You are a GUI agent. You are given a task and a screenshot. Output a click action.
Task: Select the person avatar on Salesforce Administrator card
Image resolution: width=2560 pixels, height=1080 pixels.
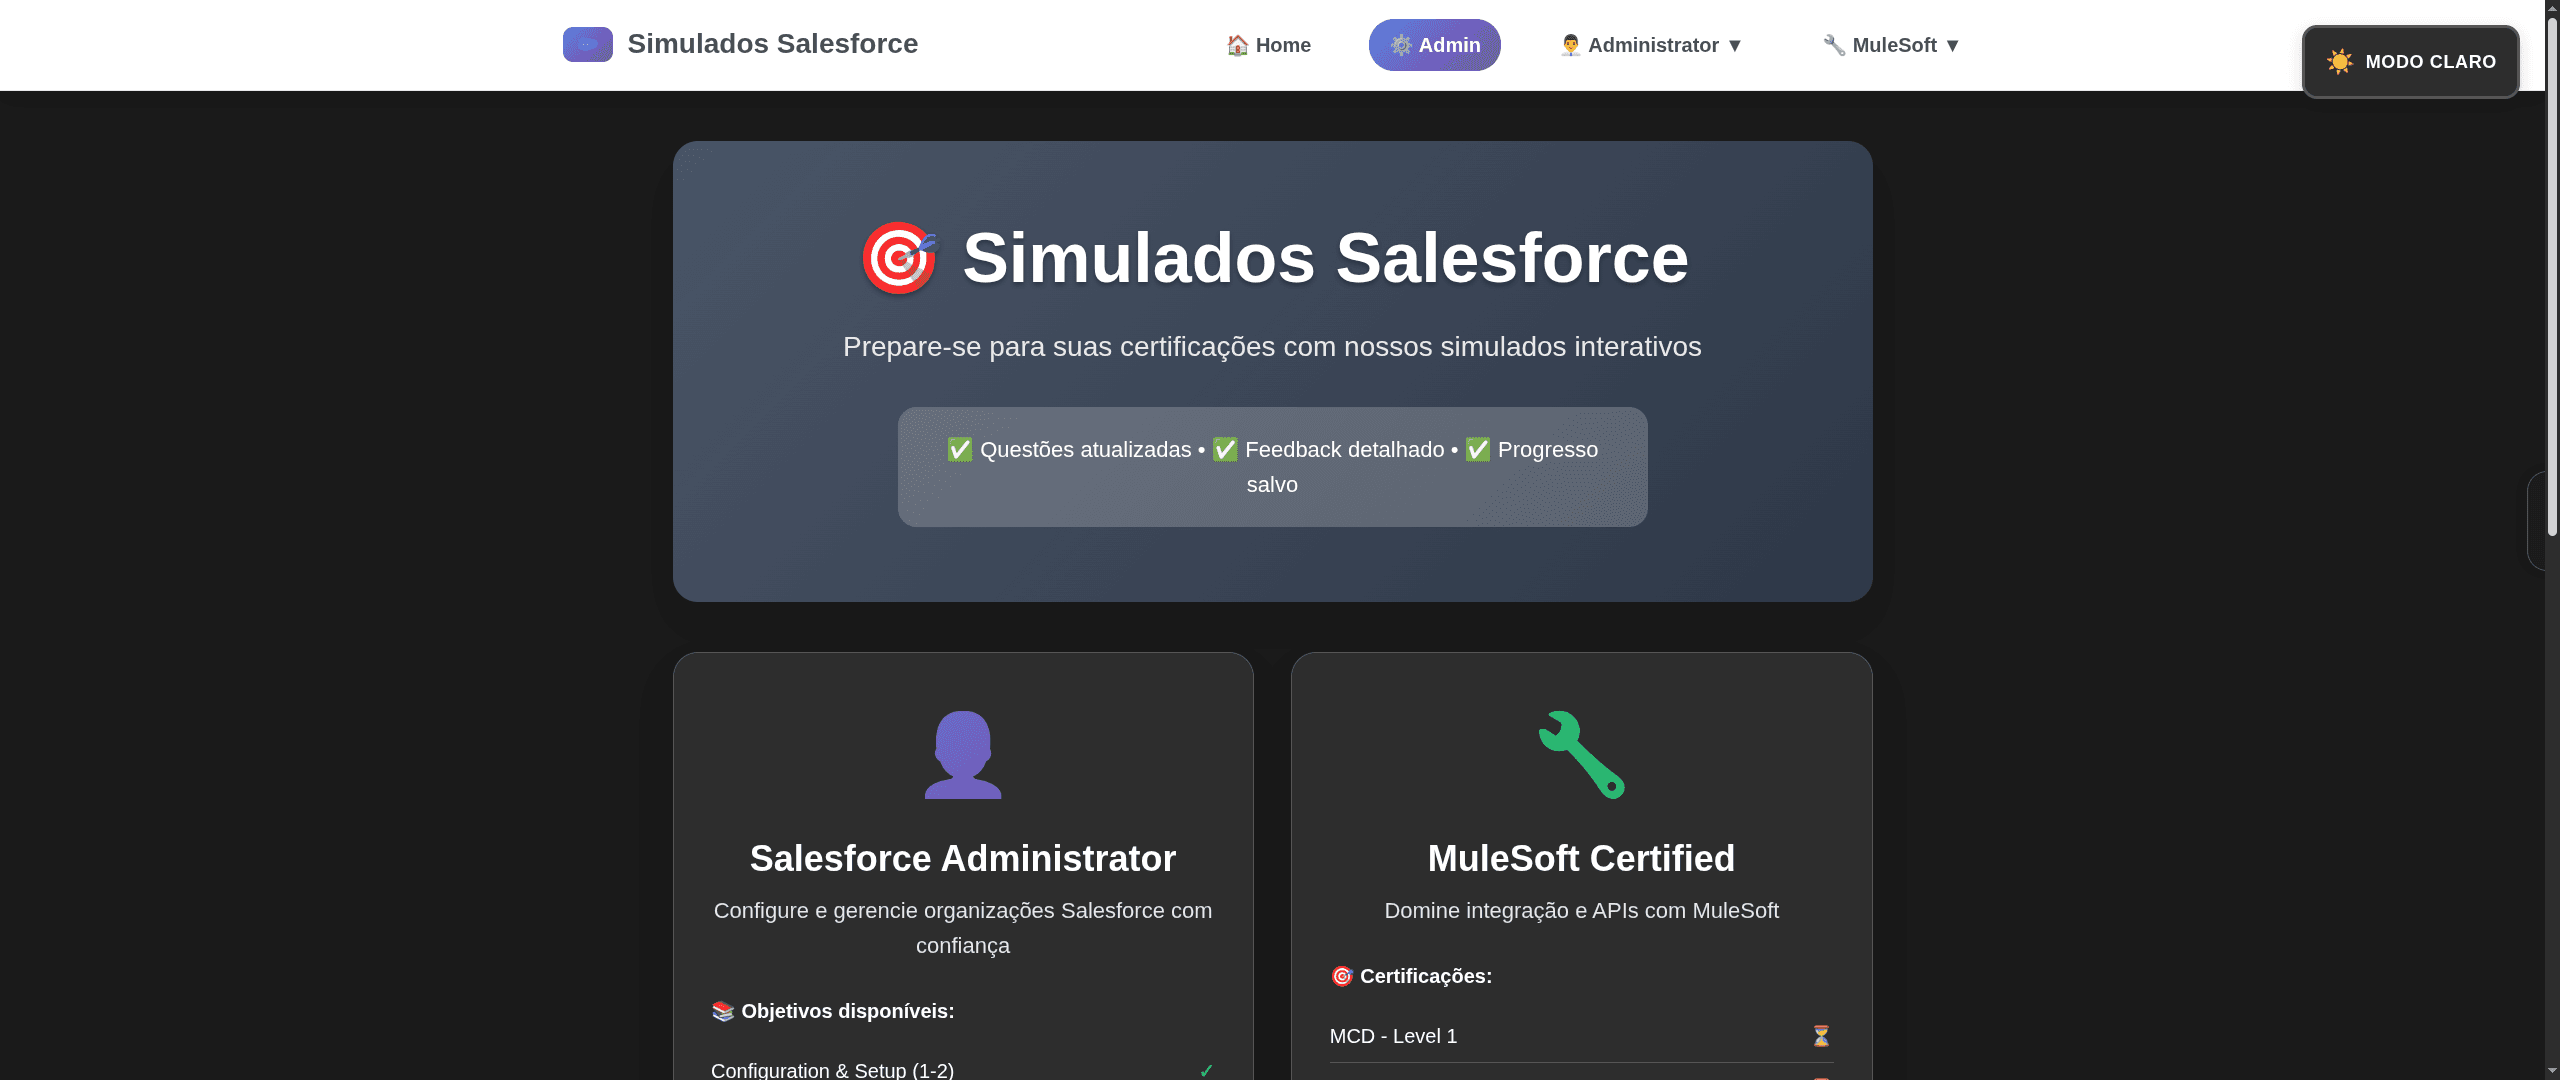961,754
